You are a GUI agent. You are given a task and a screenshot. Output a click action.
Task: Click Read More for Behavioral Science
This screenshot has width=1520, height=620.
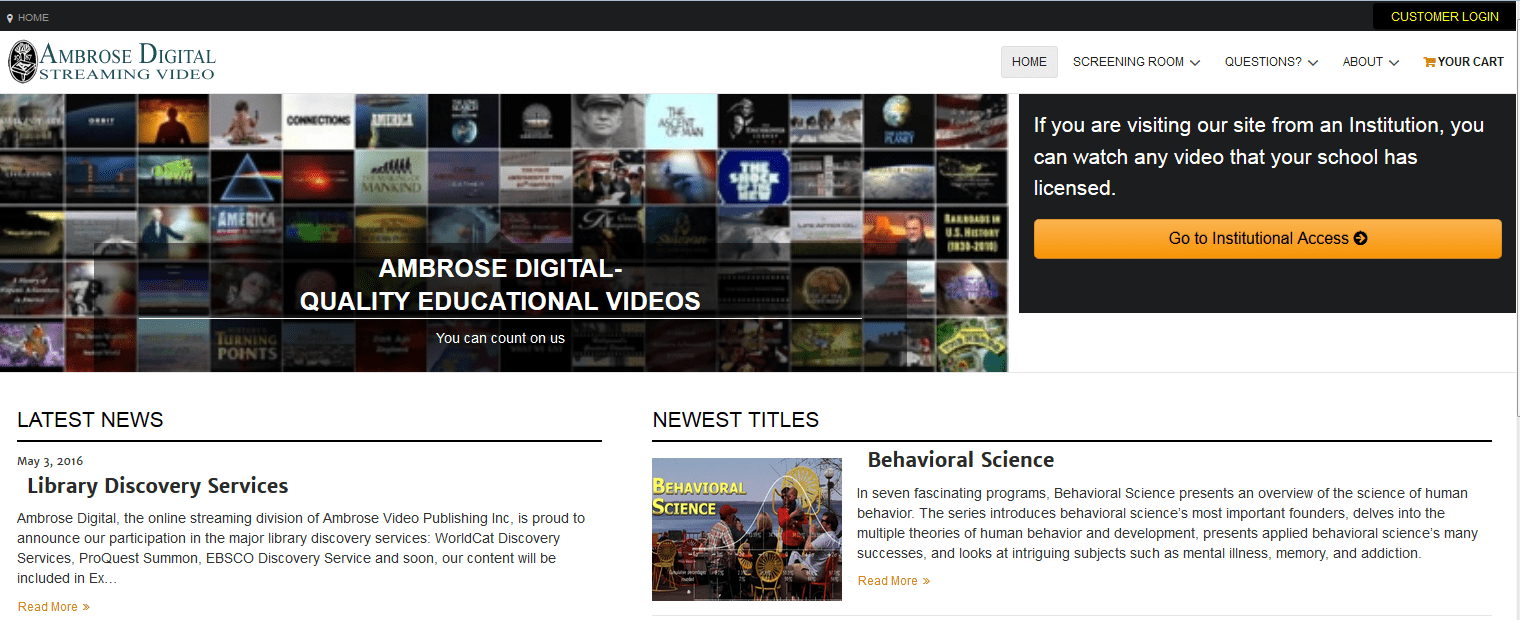[886, 580]
